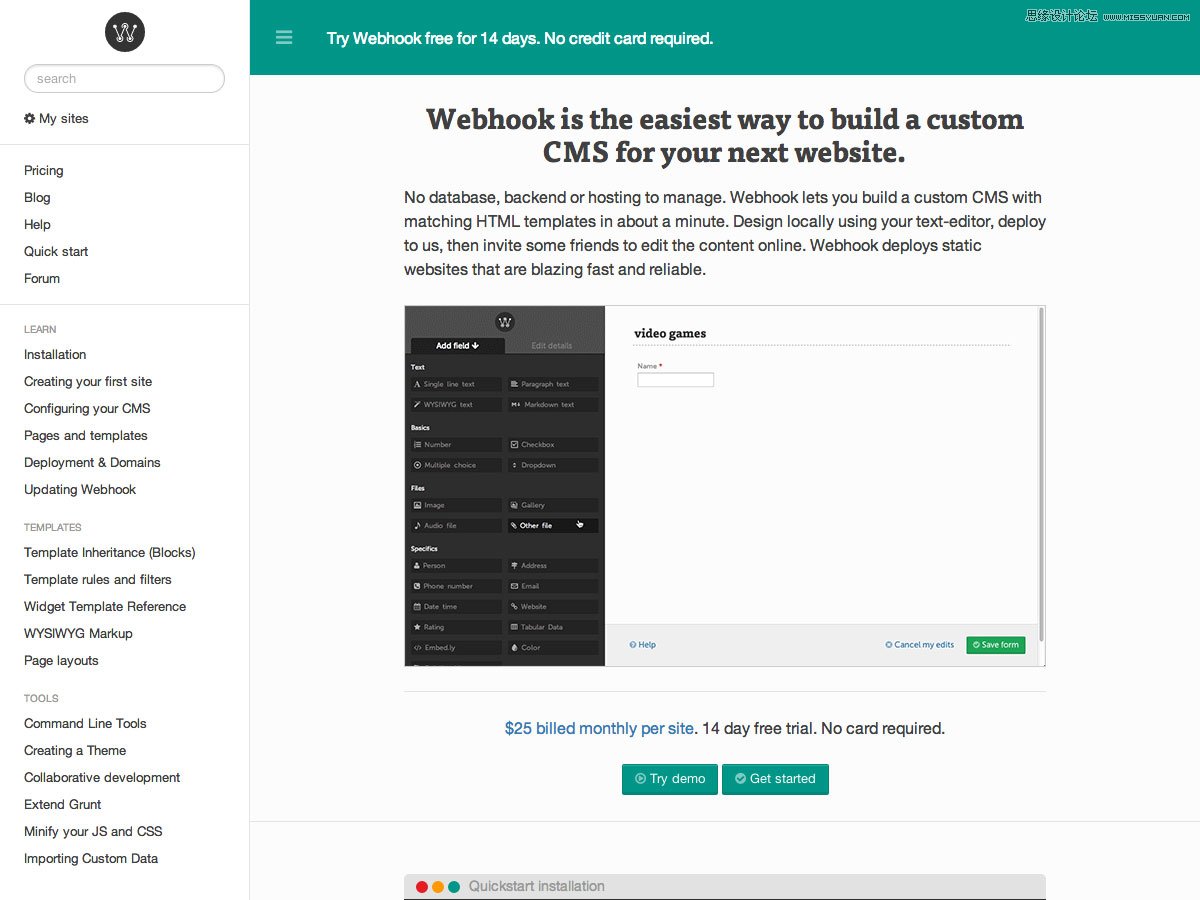The height and width of the screenshot is (900, 1200).
Task: Click the Get started button
Action: coord(775,779)
